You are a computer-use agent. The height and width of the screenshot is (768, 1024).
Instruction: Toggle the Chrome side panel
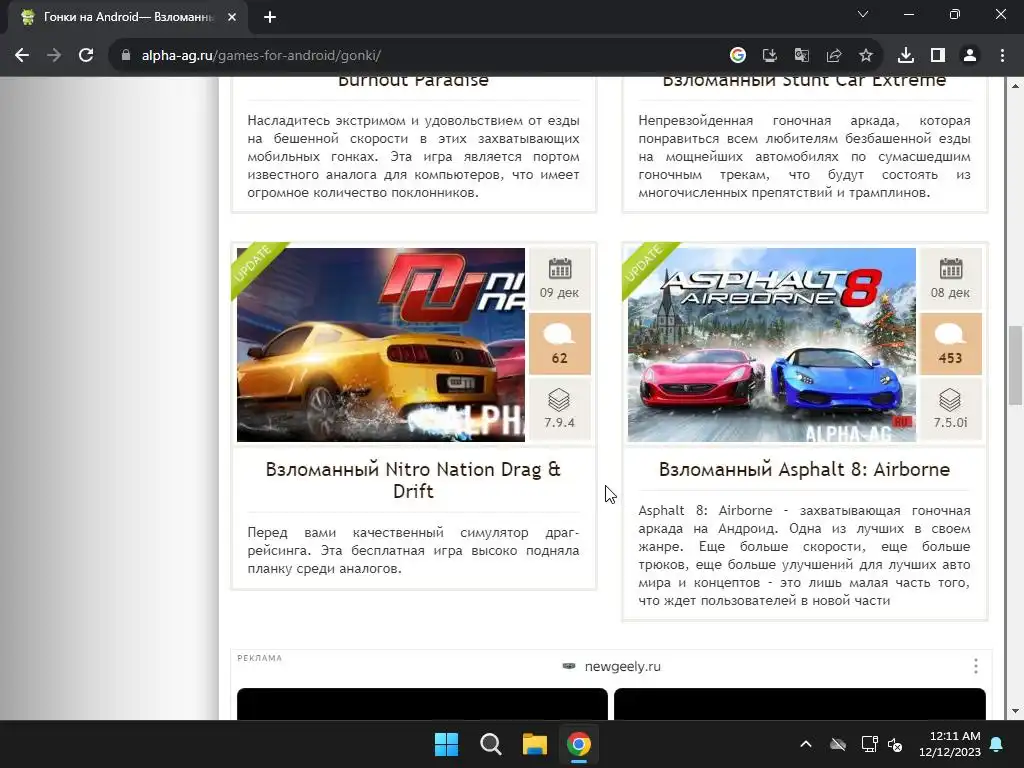(938, 56)
